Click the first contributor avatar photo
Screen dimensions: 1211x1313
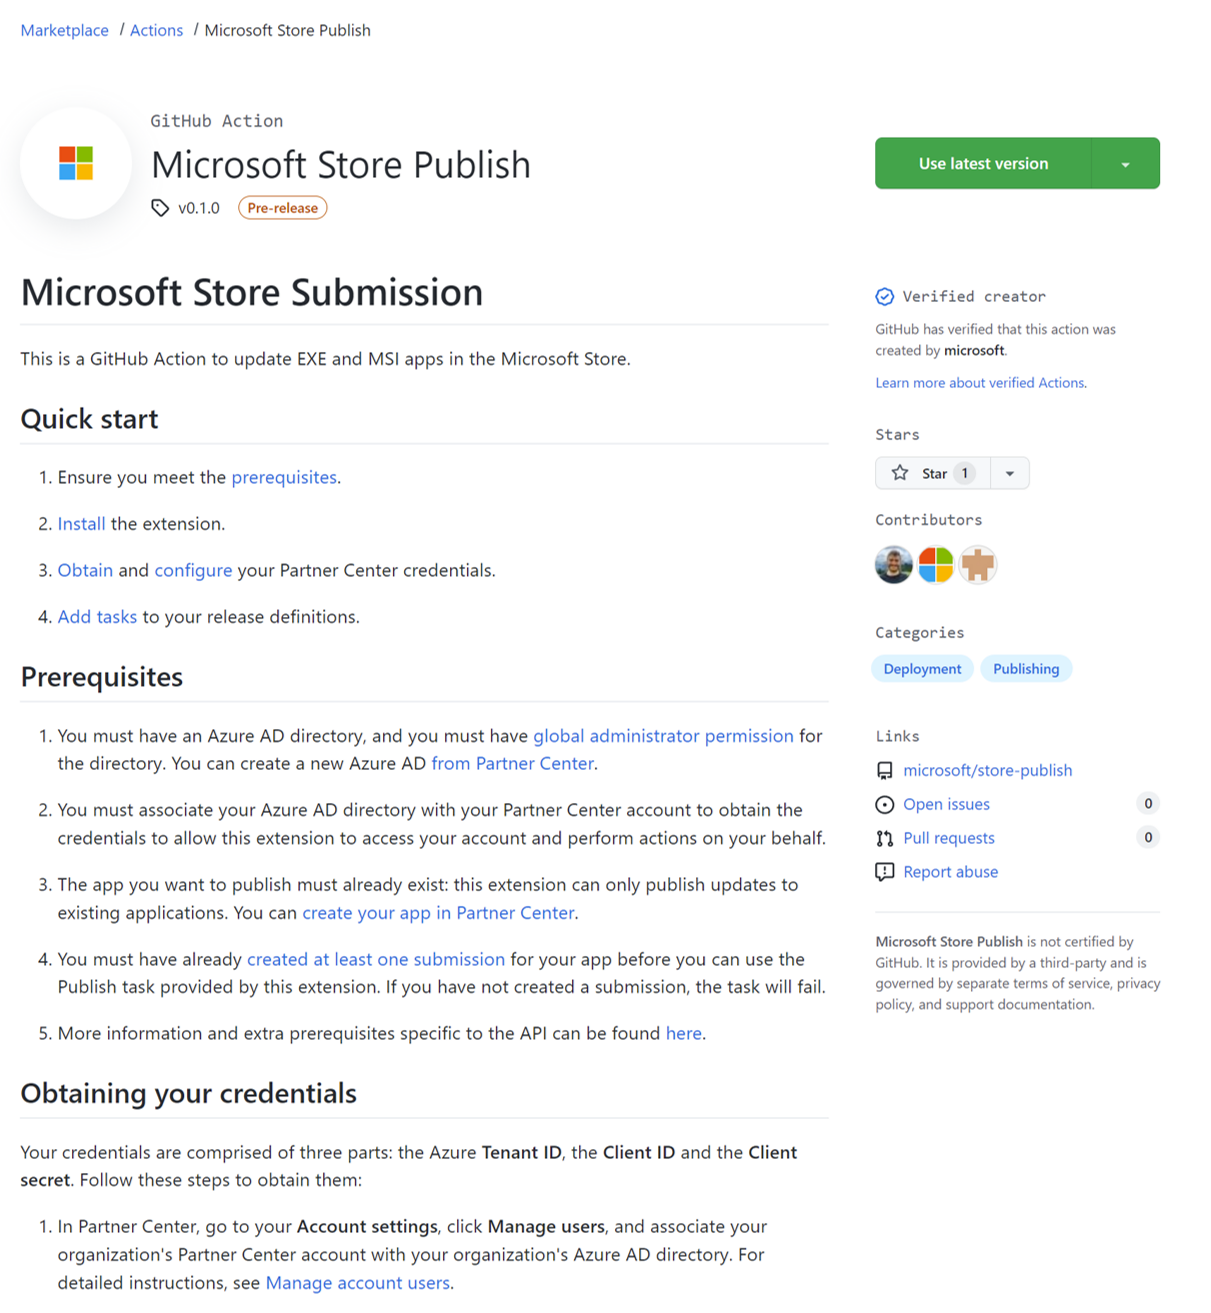click(x=894, y=565)
